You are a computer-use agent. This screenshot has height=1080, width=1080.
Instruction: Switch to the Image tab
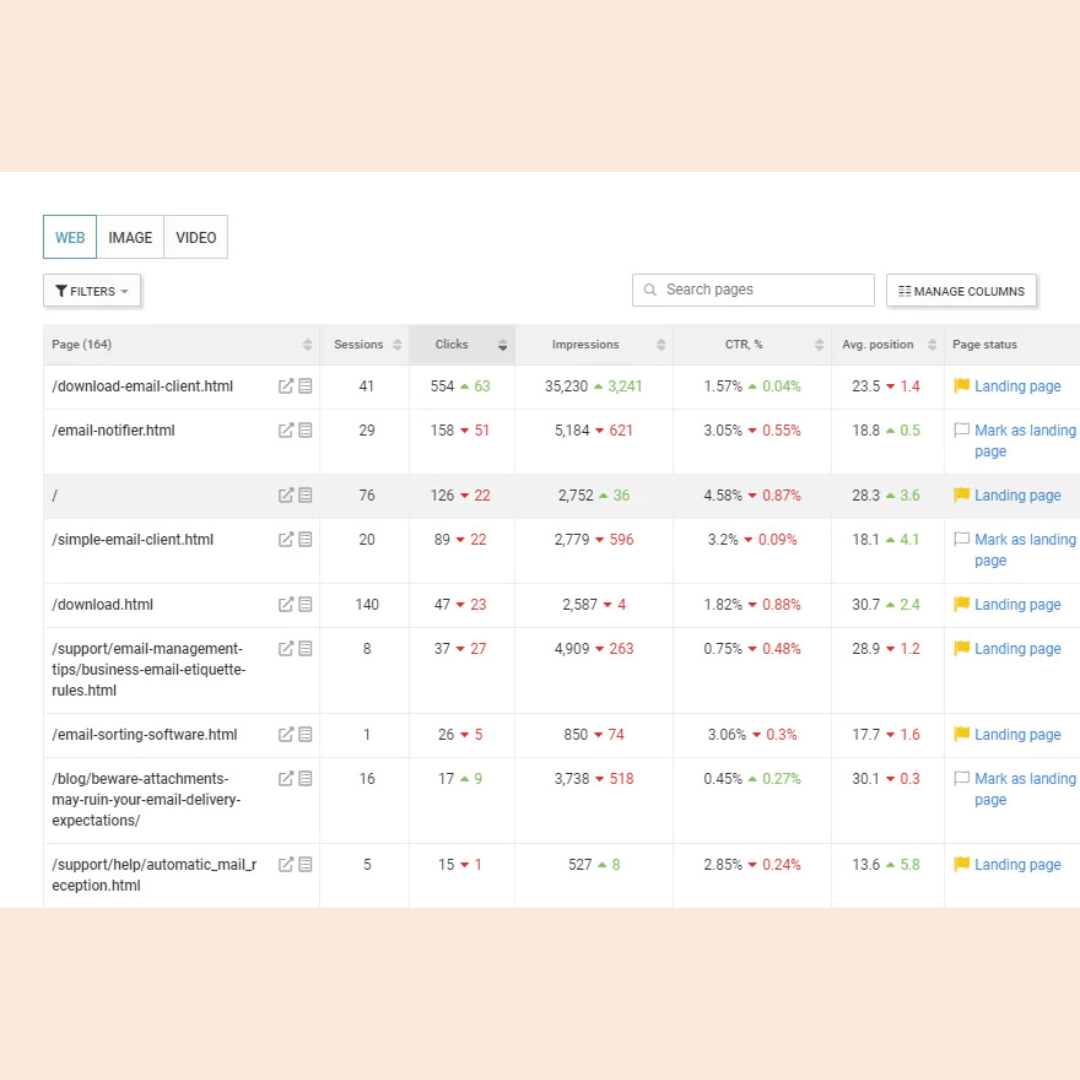[x=130, y=237]
